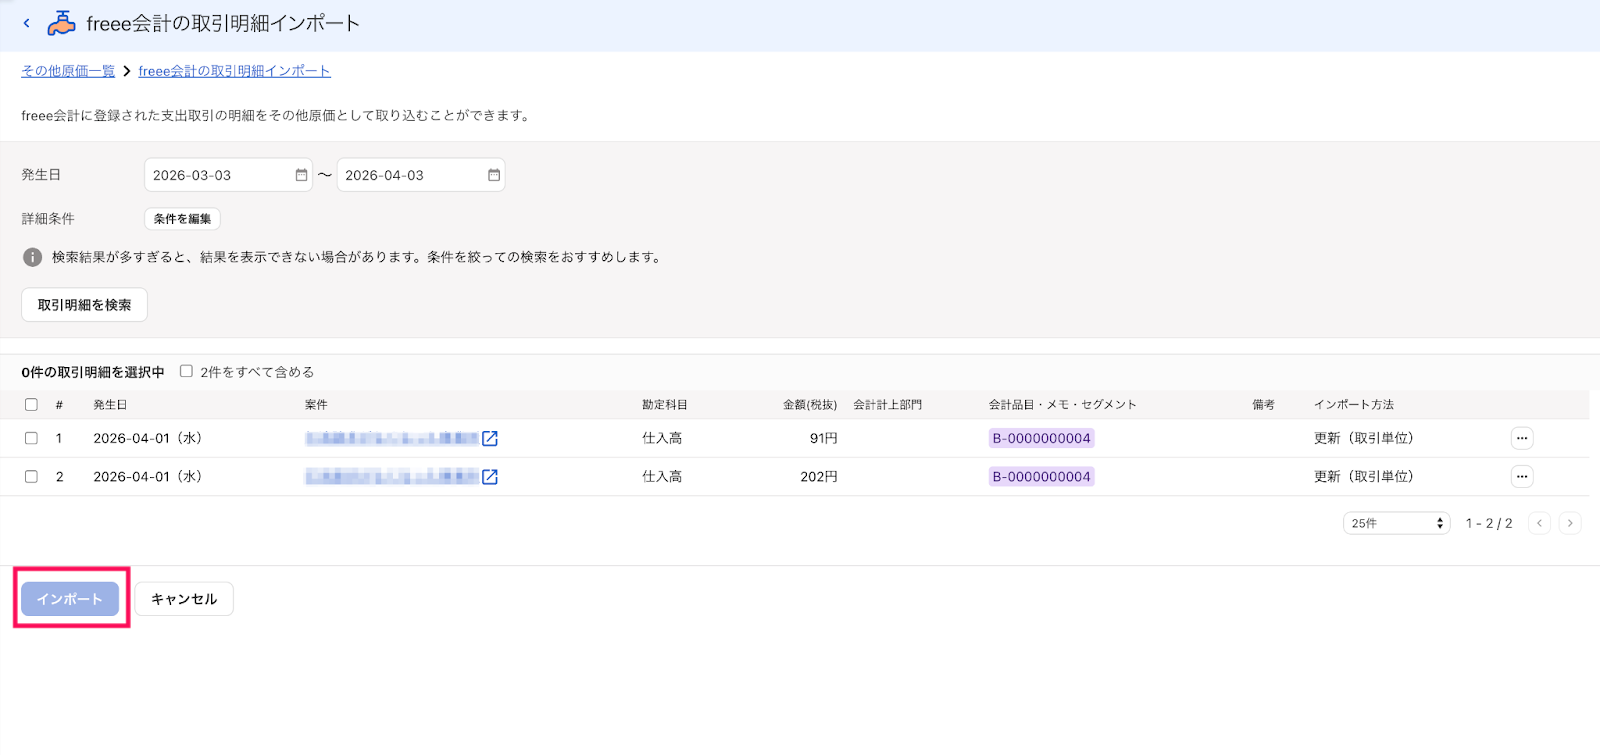
Task: Open blurred project link in row 2
Action: [x=392, y=477]
